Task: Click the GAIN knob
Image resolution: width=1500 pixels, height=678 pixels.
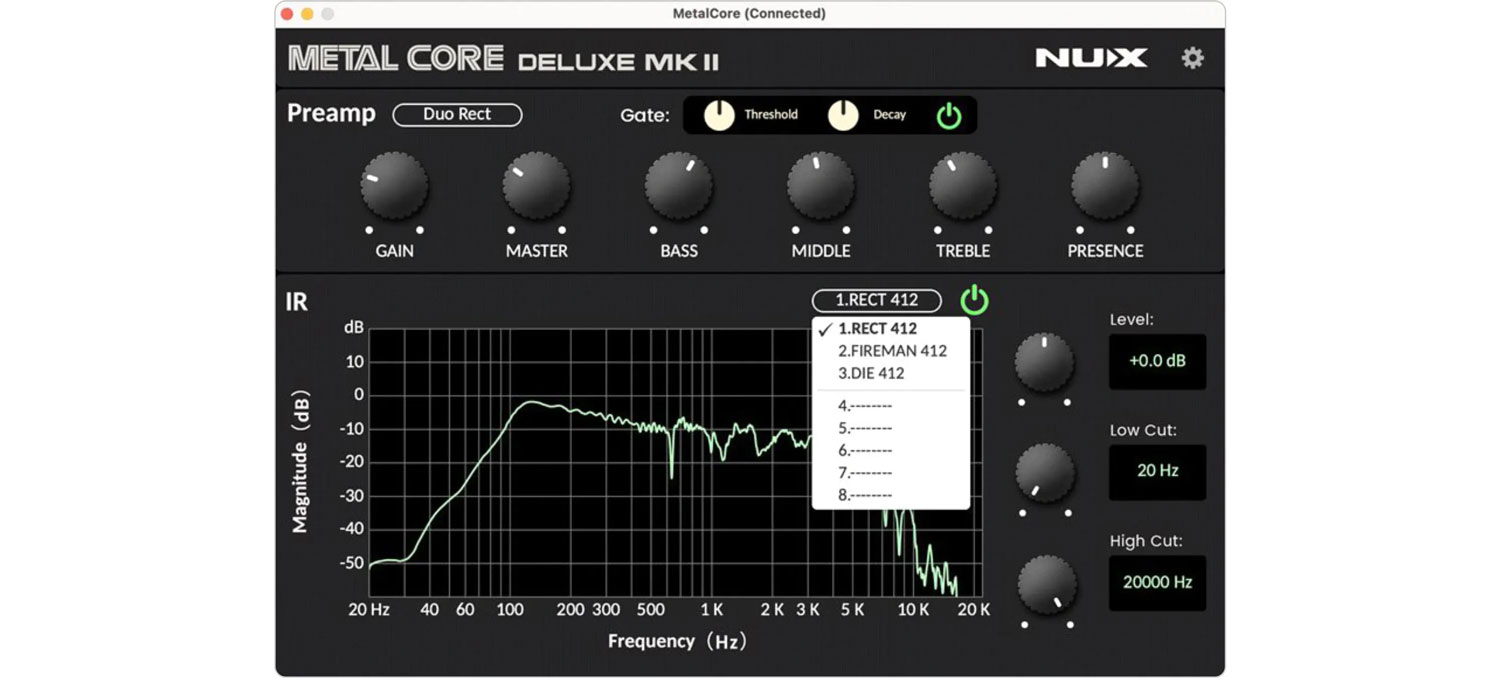Action: (x=394, y=187)
